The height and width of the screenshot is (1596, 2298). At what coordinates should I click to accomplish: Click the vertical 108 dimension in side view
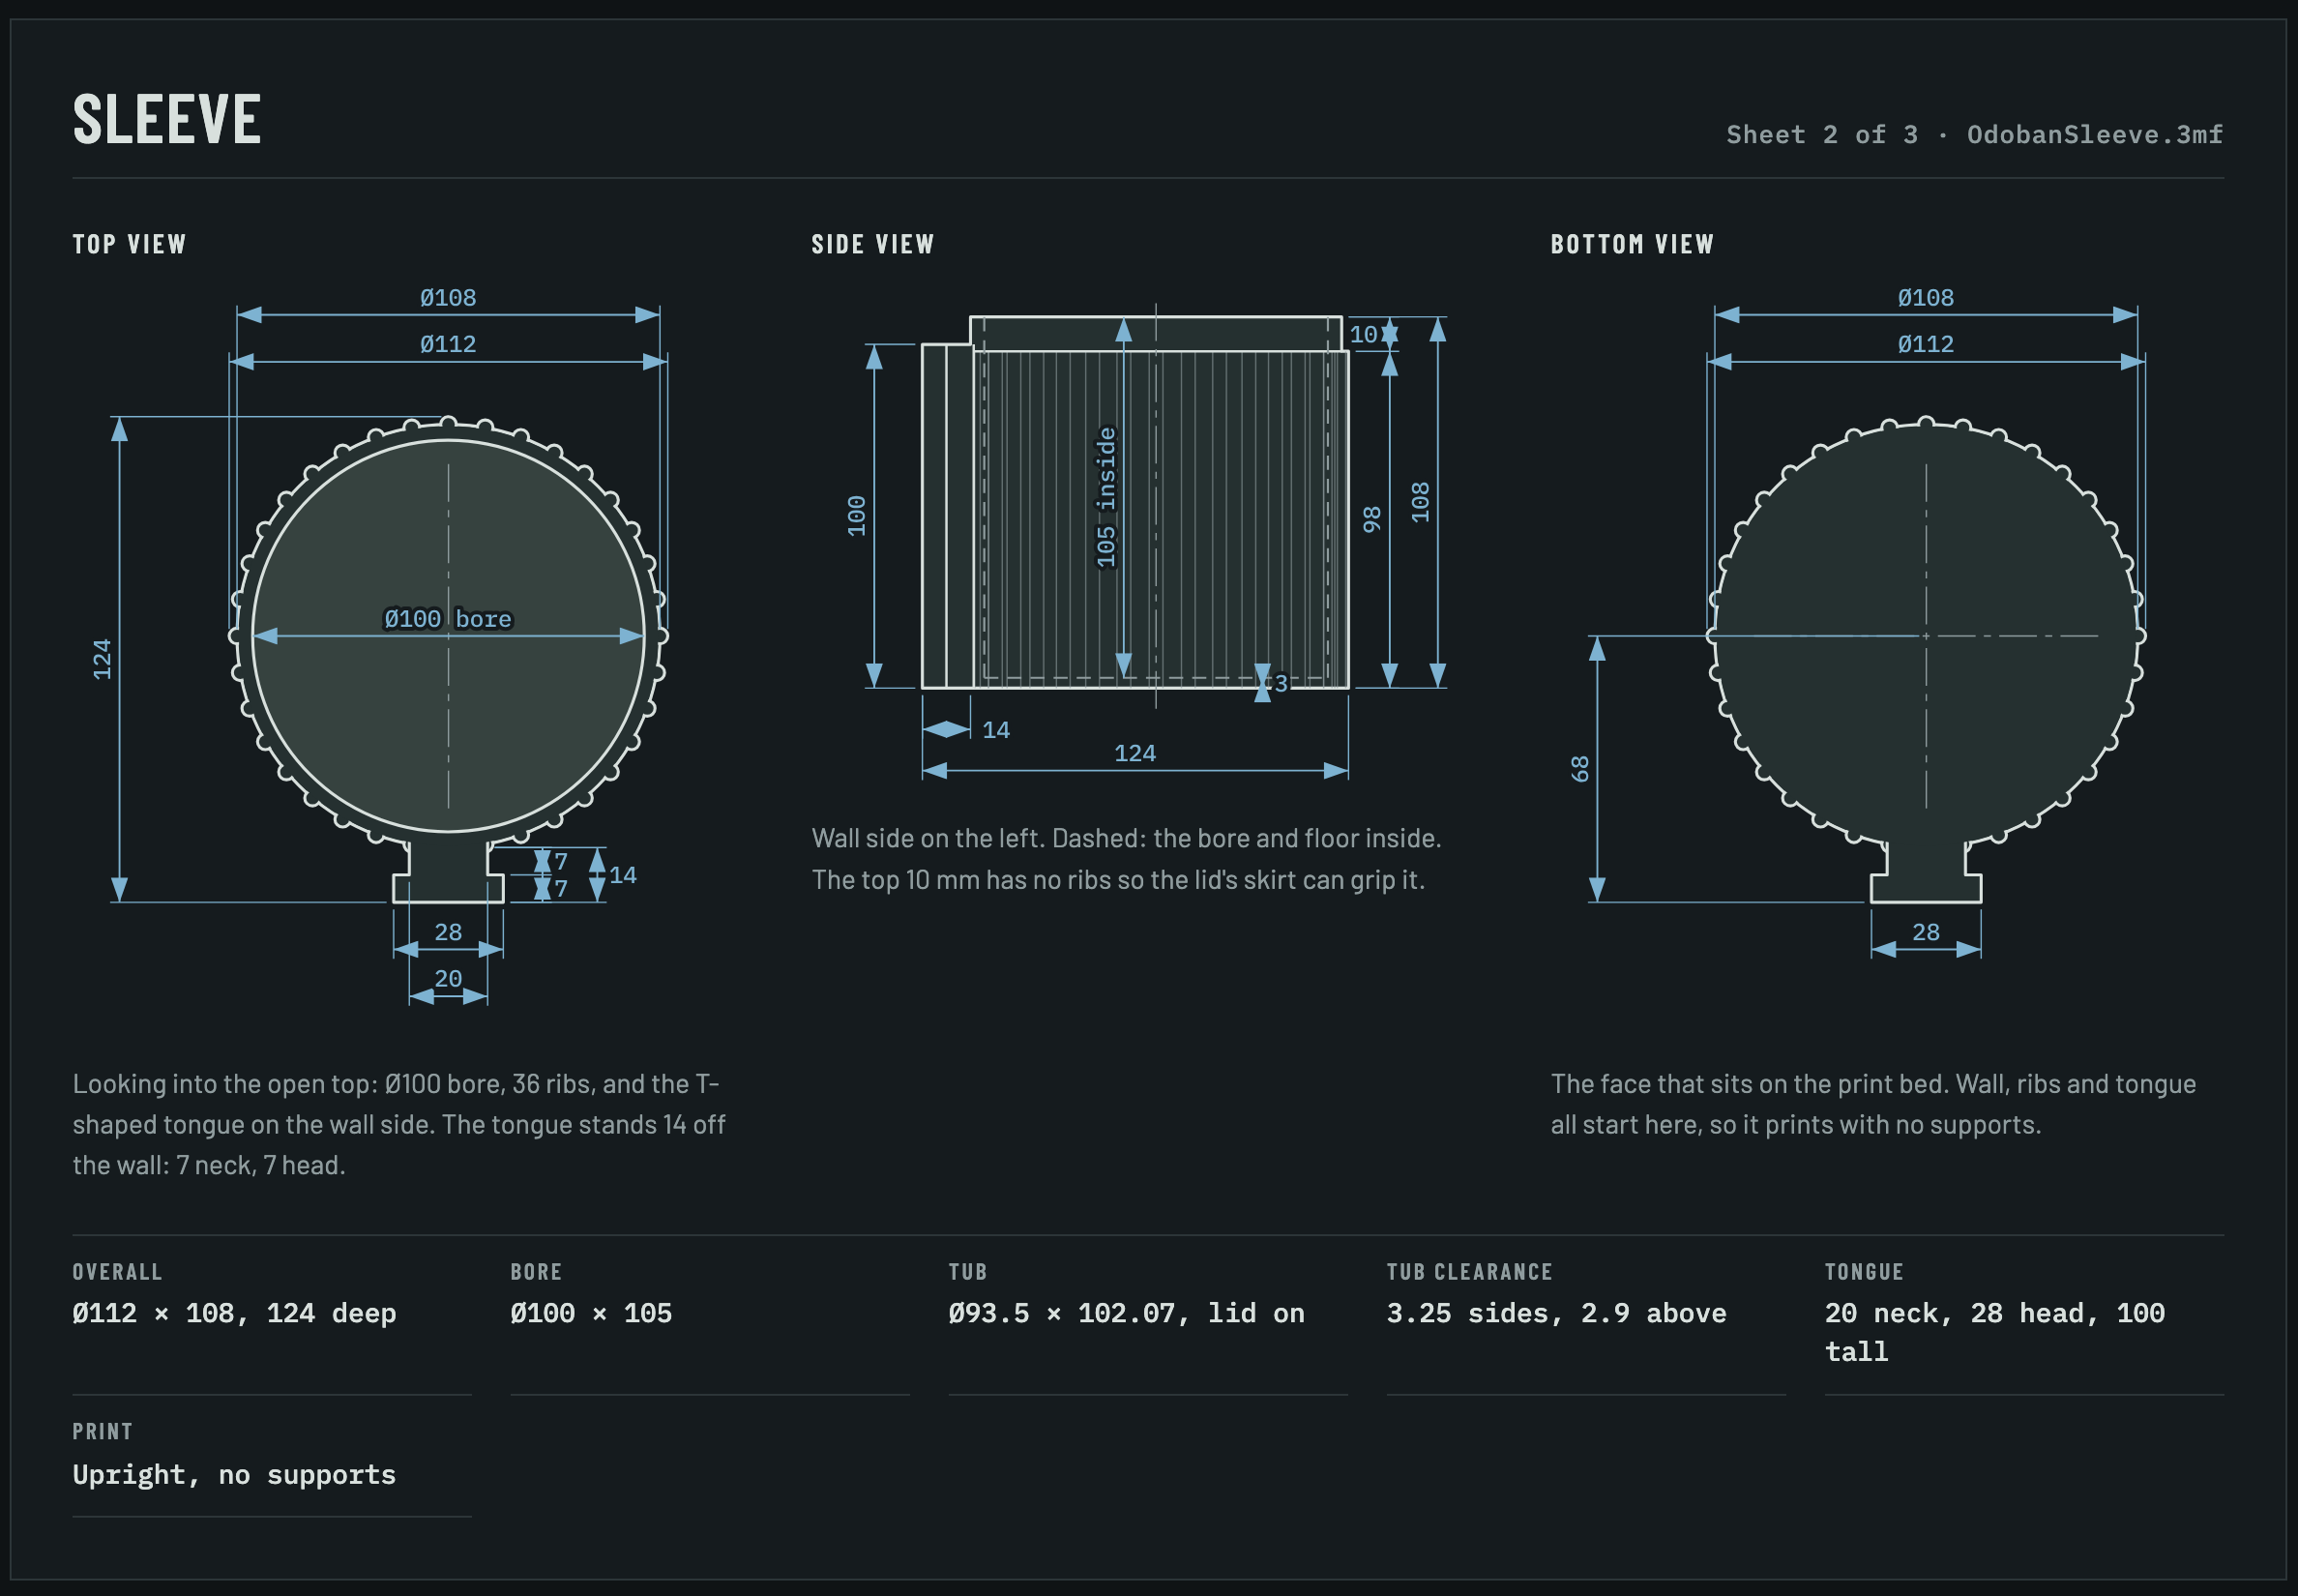(x=1420, y=502)
